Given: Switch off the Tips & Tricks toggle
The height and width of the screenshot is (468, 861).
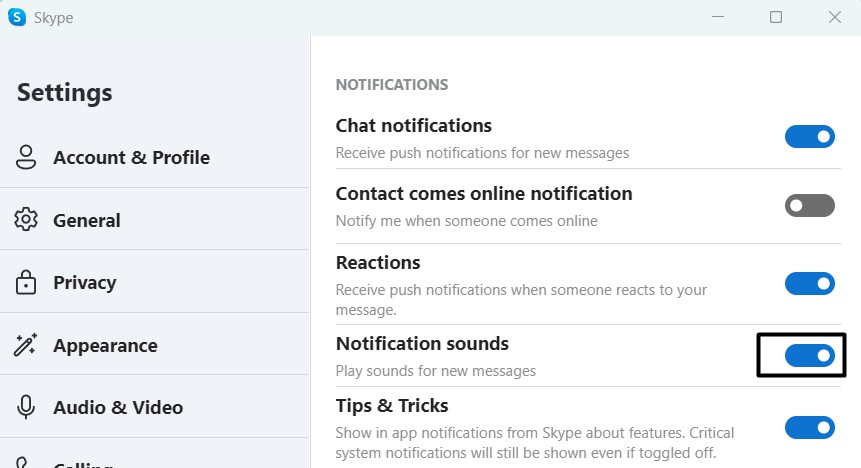Looking at the screenshot, I should coord(809,428).
